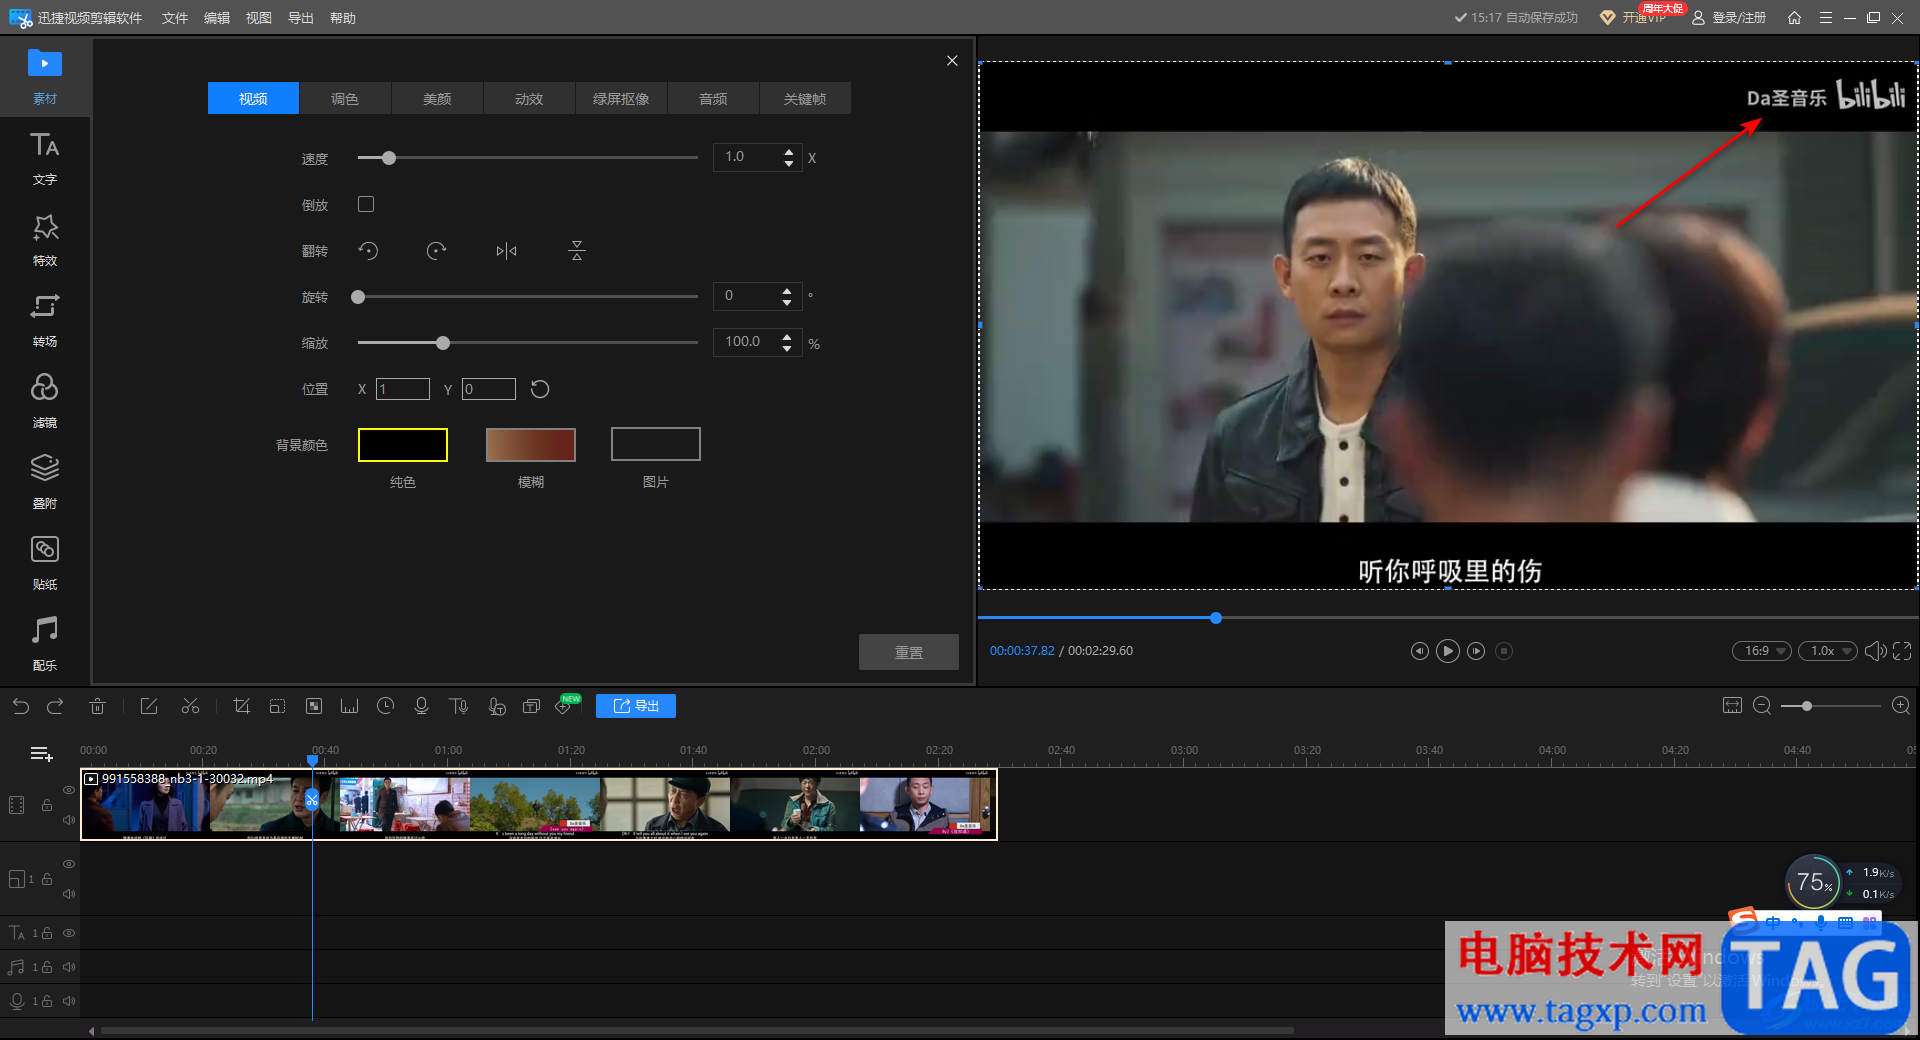Decrease speed value with down arrow

click(x=789, y=163)
